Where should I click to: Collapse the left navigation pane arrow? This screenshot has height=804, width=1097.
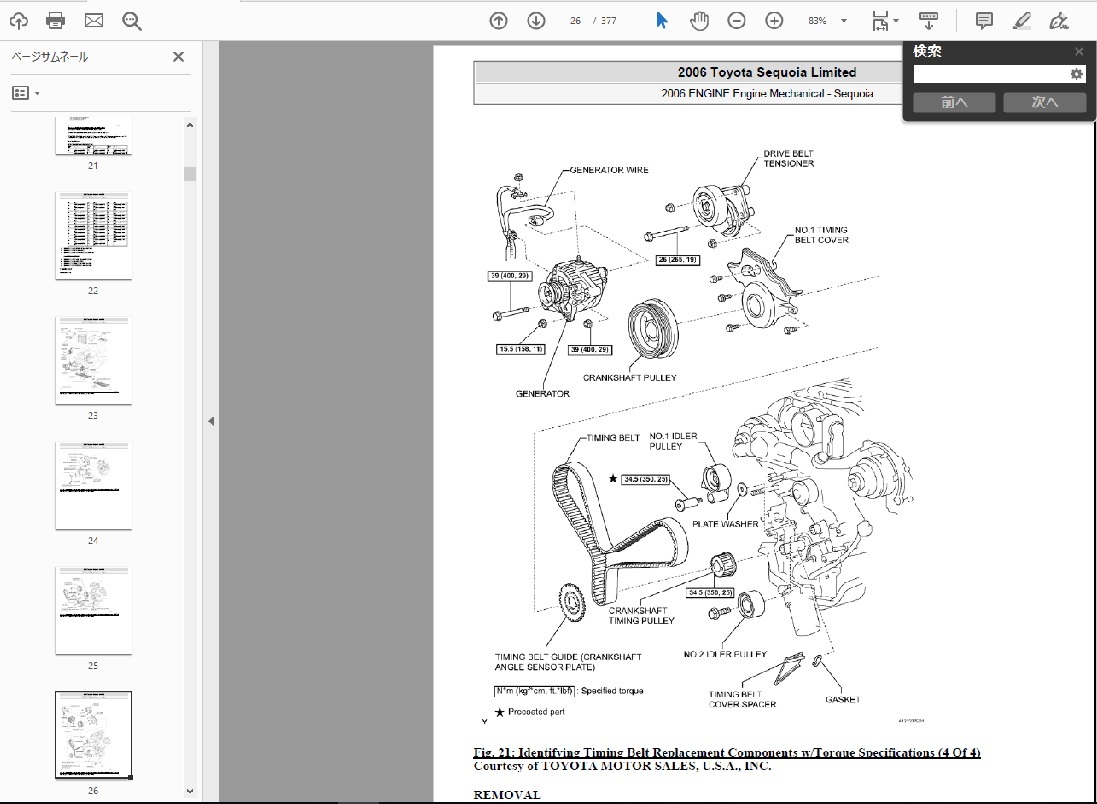tap(211, 421)
